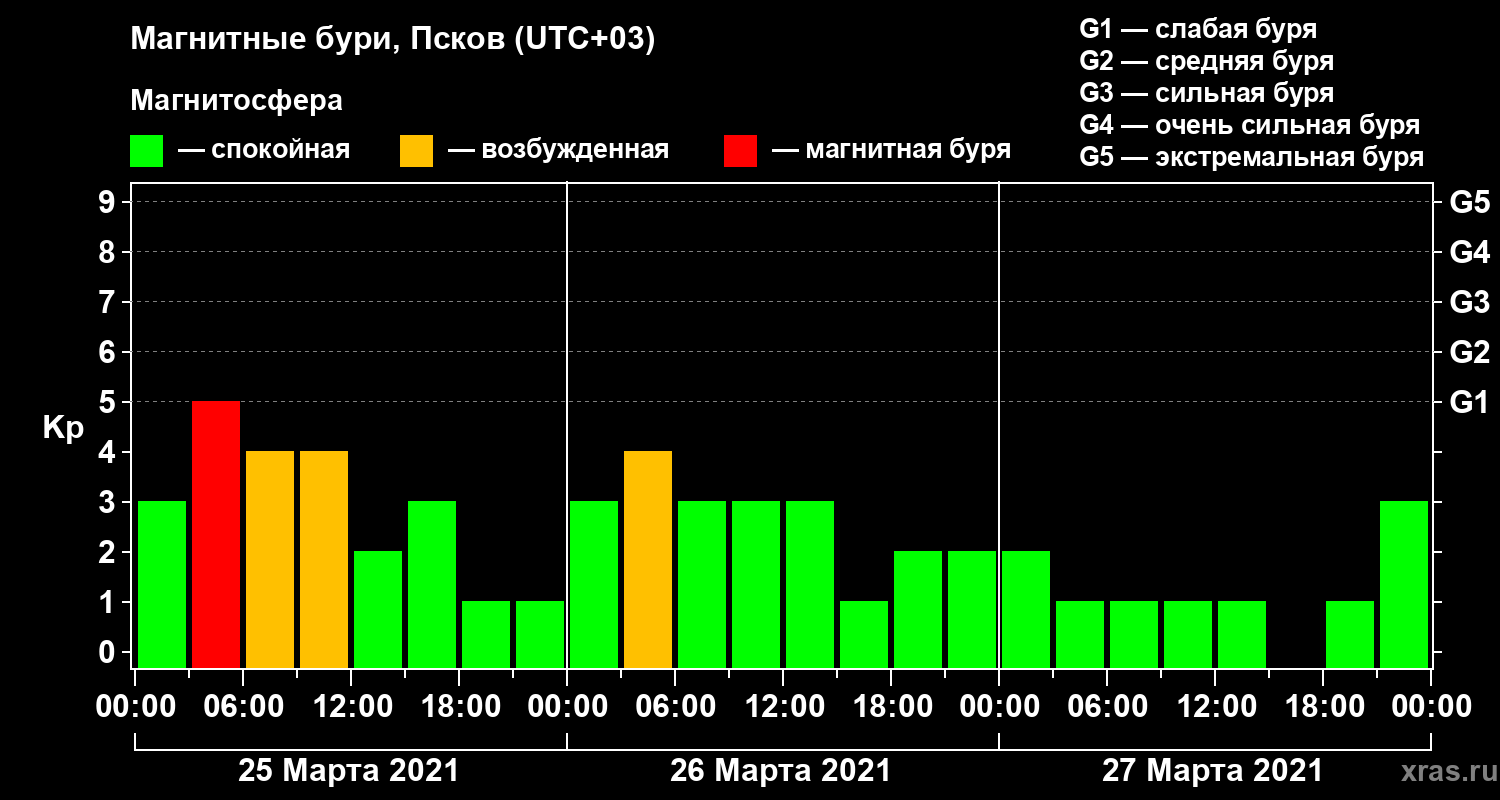1500x800 pixels.
Task: Click the '26 Марта 2021' date label
Action: coord(780,771)
